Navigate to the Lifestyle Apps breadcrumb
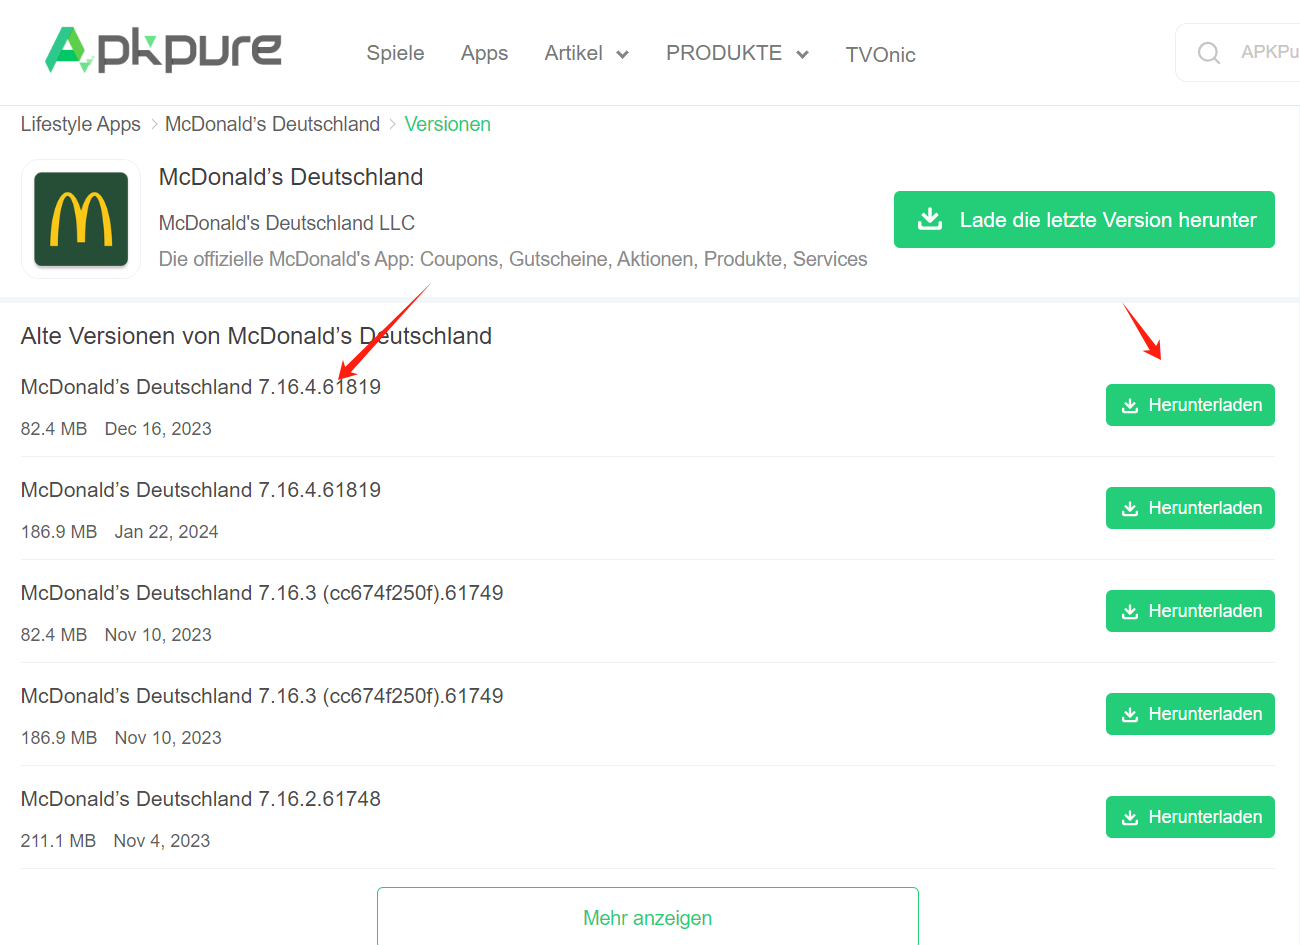The width and height of the screenshot is (1300, 945). (80, 124)
